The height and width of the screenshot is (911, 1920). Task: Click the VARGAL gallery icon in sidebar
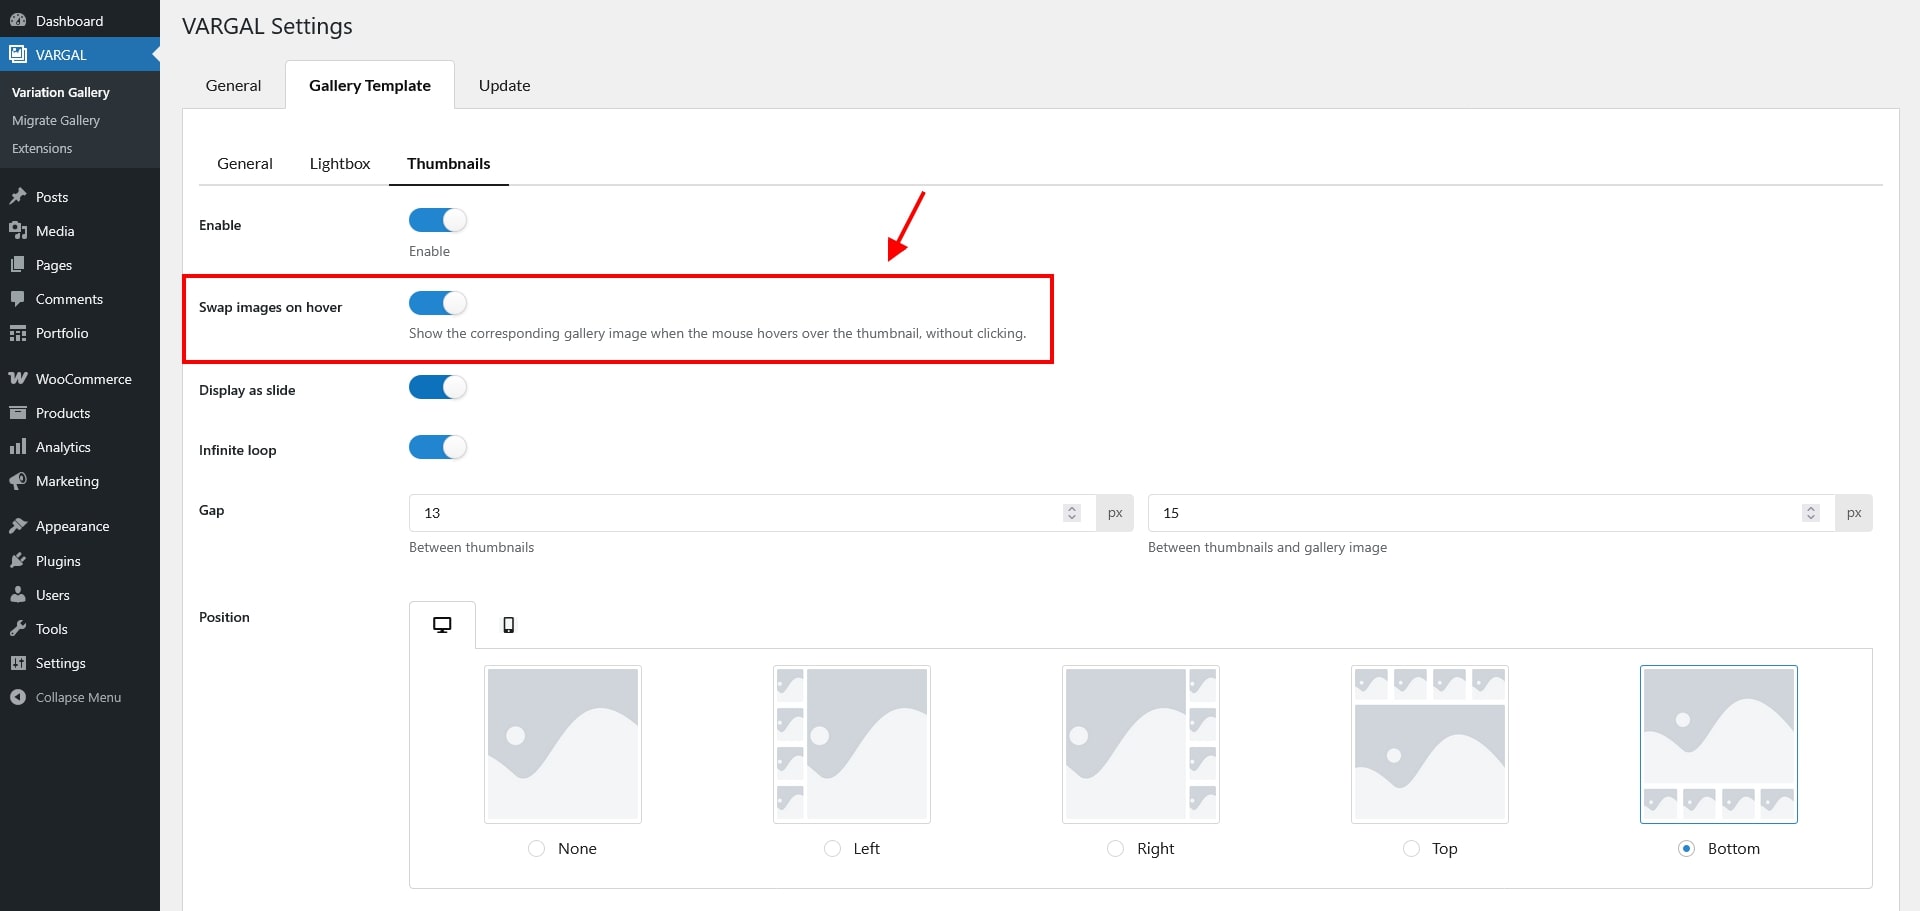(x=18, y=55)
